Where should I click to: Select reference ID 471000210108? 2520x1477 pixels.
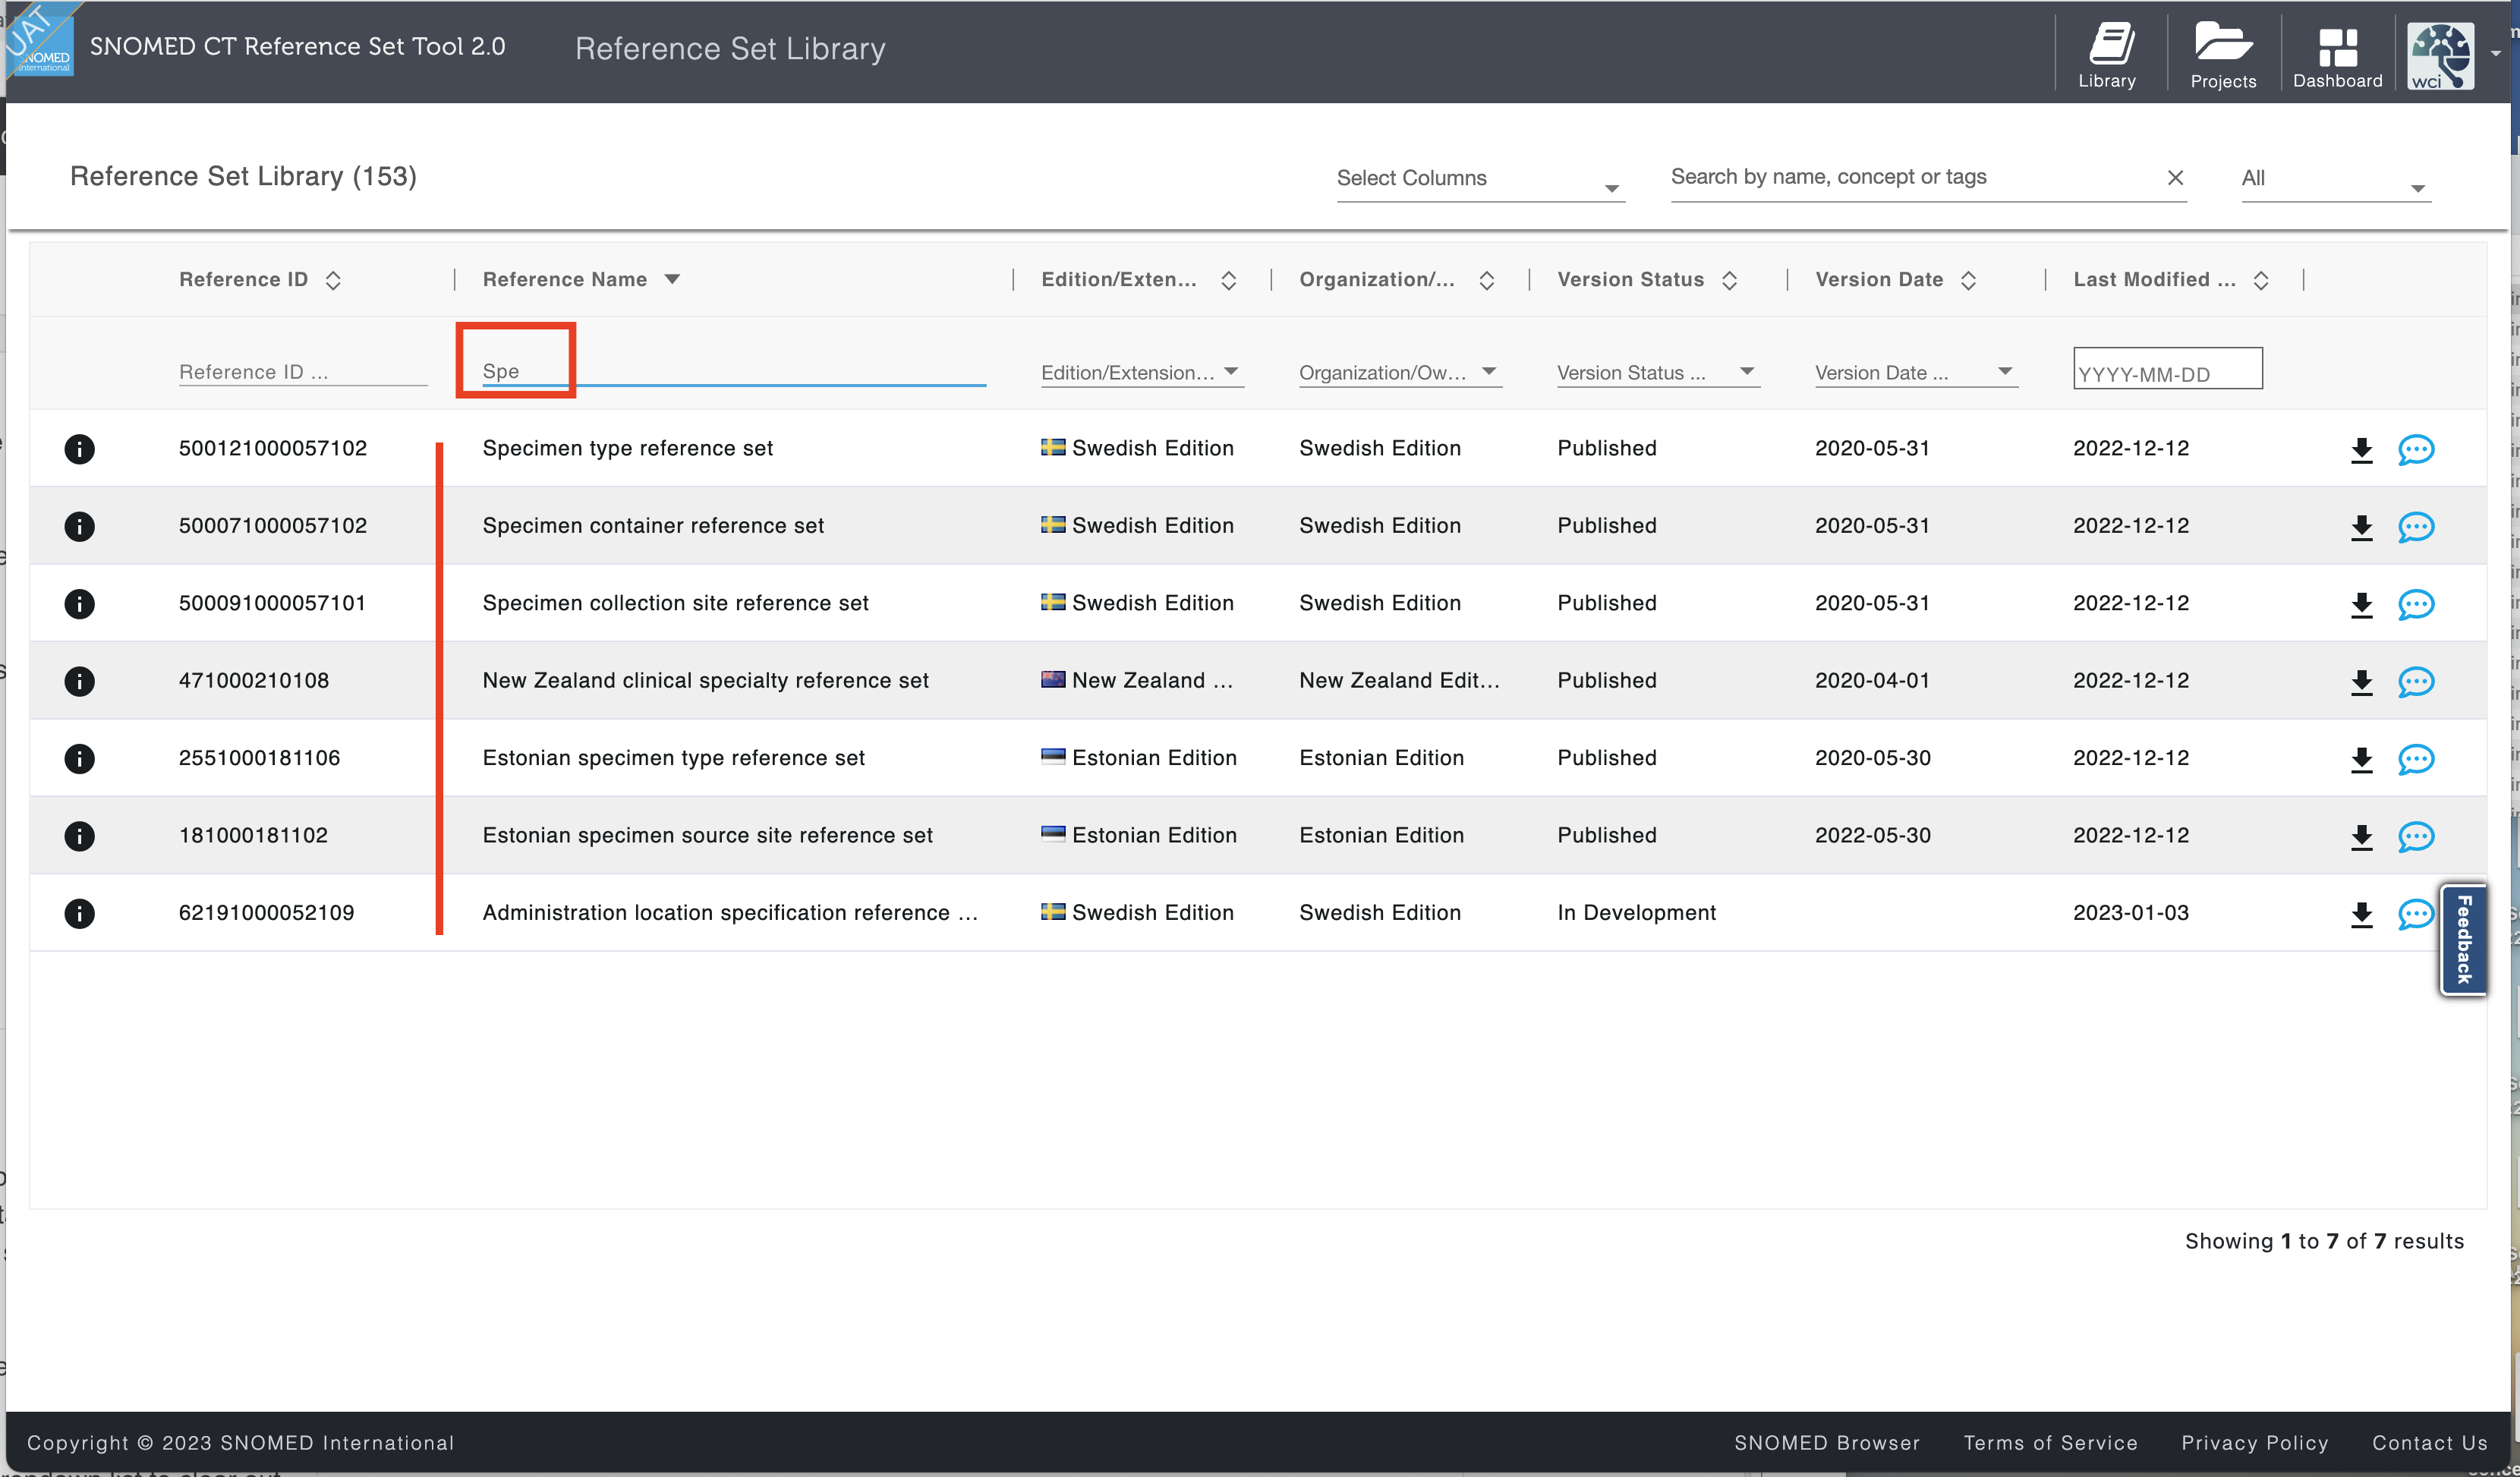click(253, 681)
